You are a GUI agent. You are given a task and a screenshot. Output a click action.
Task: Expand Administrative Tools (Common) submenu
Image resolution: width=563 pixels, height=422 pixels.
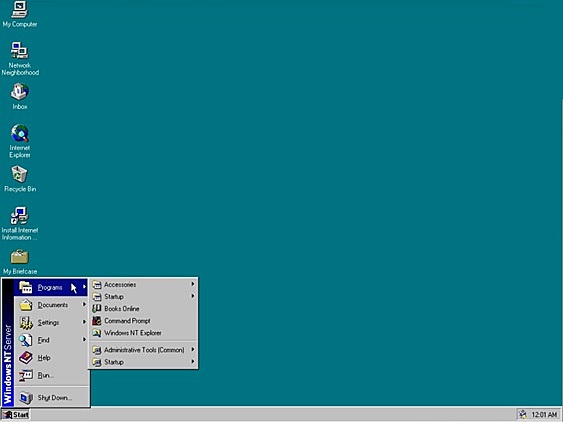coord(143,350)
